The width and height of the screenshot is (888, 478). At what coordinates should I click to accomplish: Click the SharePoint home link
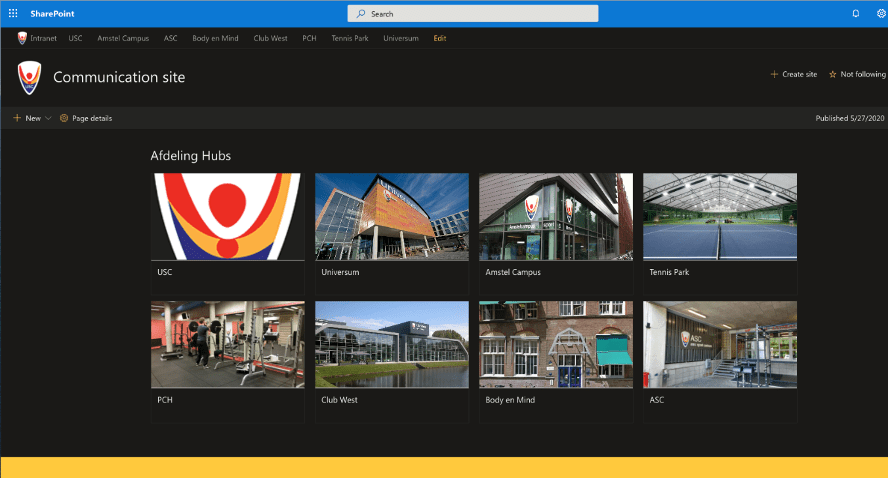pyautogui.click(x=52, y=14)
